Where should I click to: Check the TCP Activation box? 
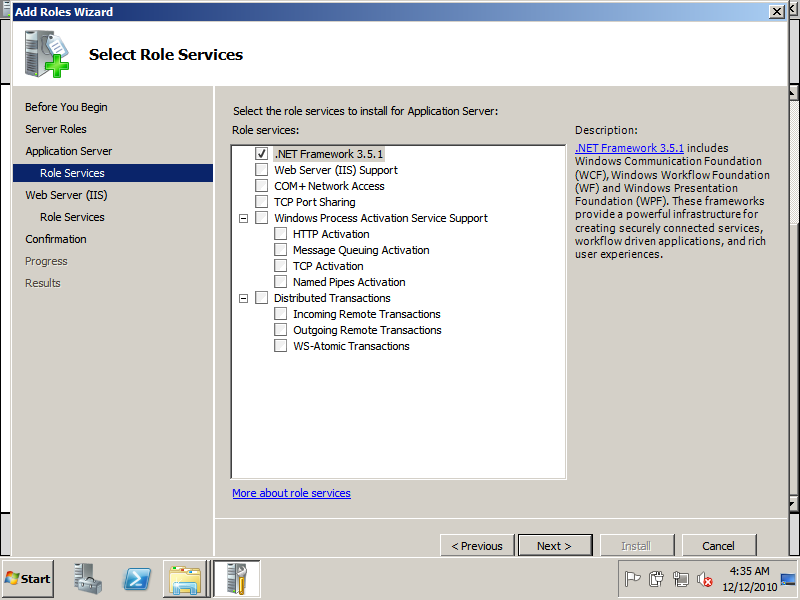(x=280, y=266)
